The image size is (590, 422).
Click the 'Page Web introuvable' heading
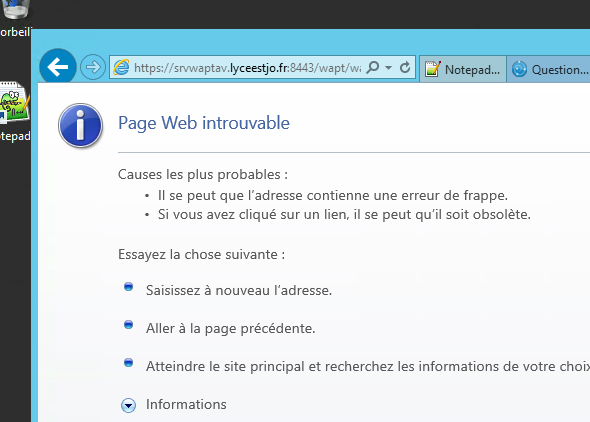click(x=204, y=123)
